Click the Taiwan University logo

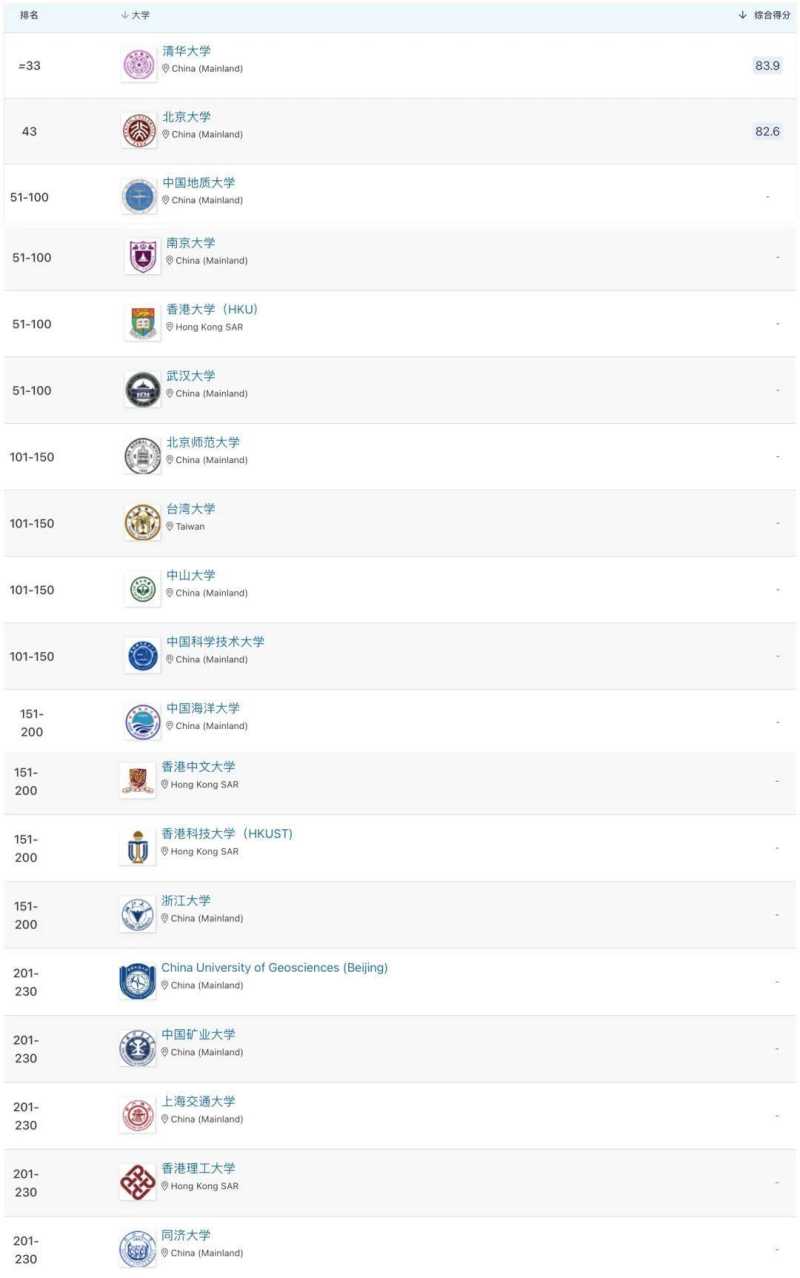(142, 522)
